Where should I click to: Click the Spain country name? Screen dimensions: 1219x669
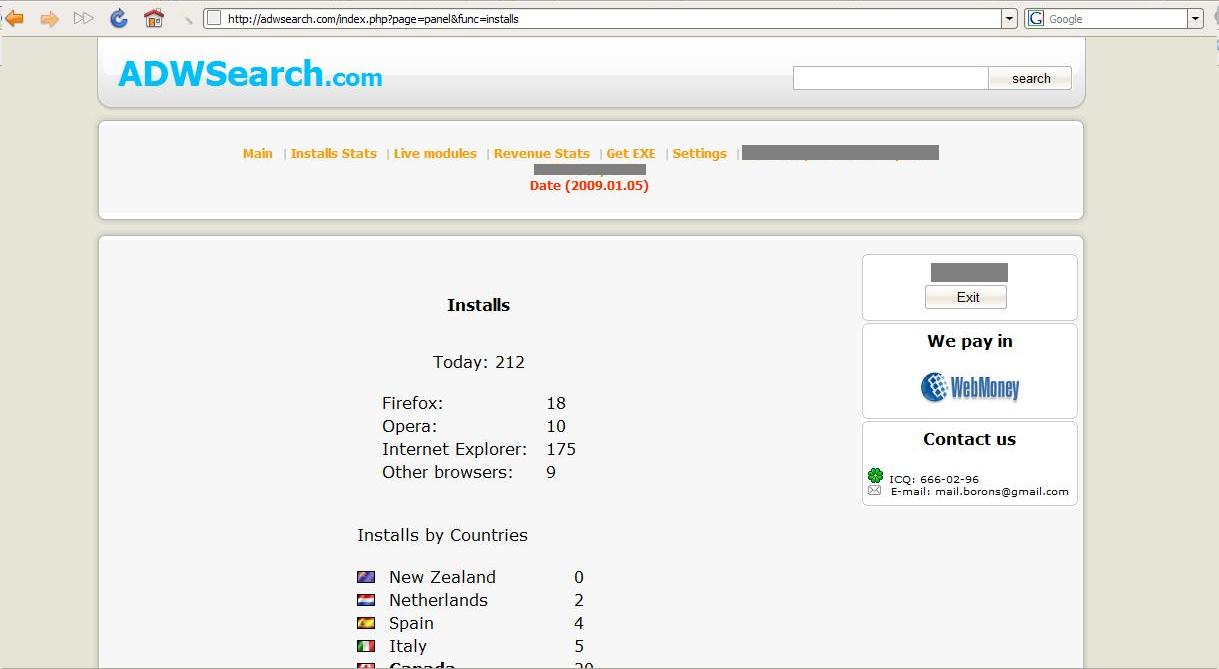click(x=411, y=623)
